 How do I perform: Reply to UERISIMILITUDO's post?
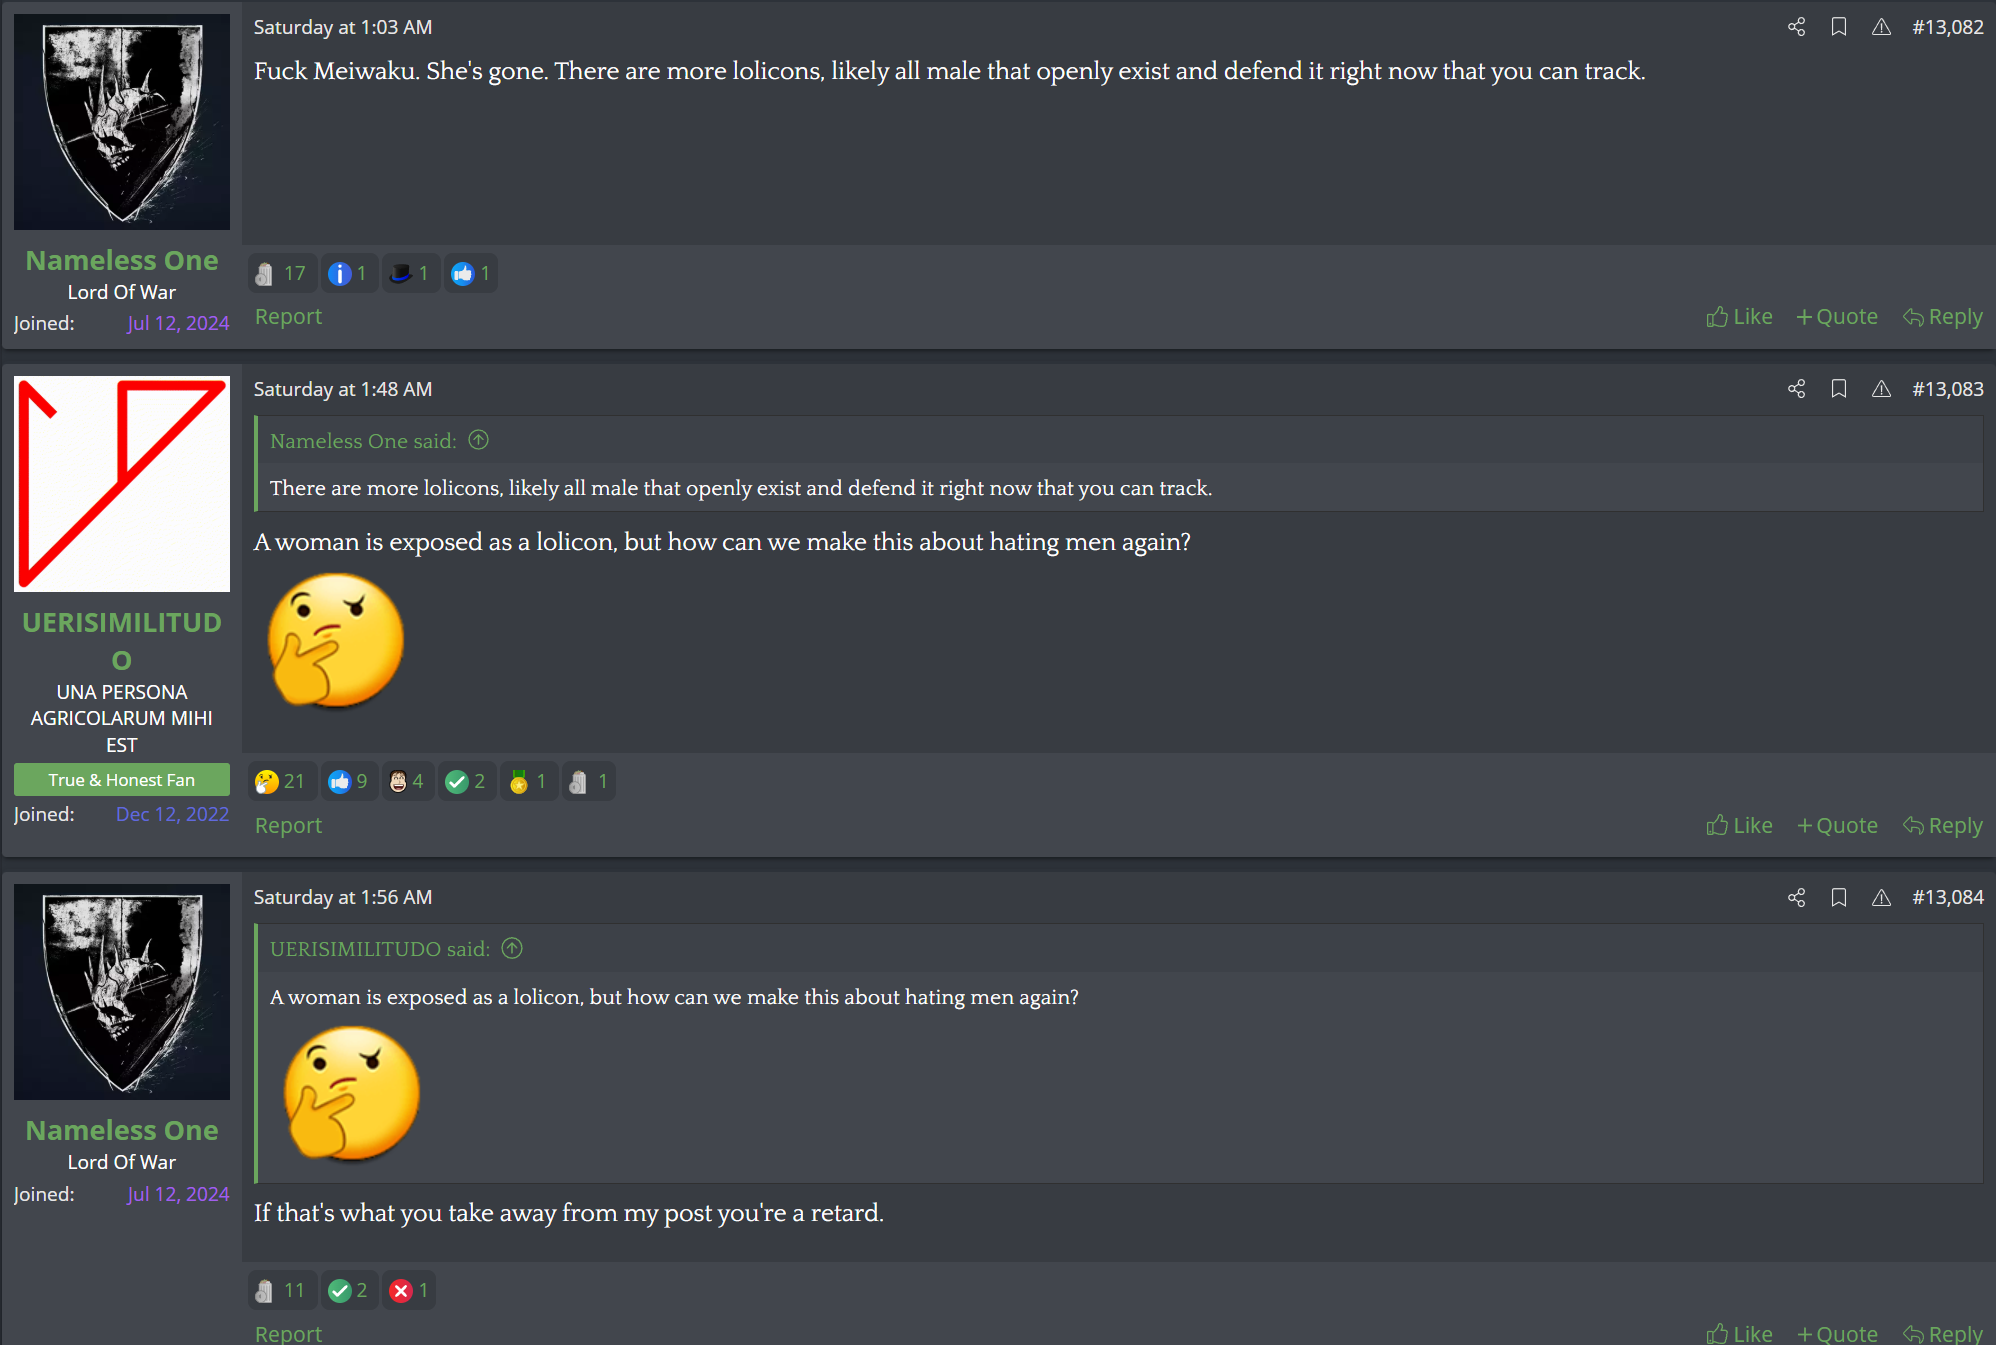1942,825
